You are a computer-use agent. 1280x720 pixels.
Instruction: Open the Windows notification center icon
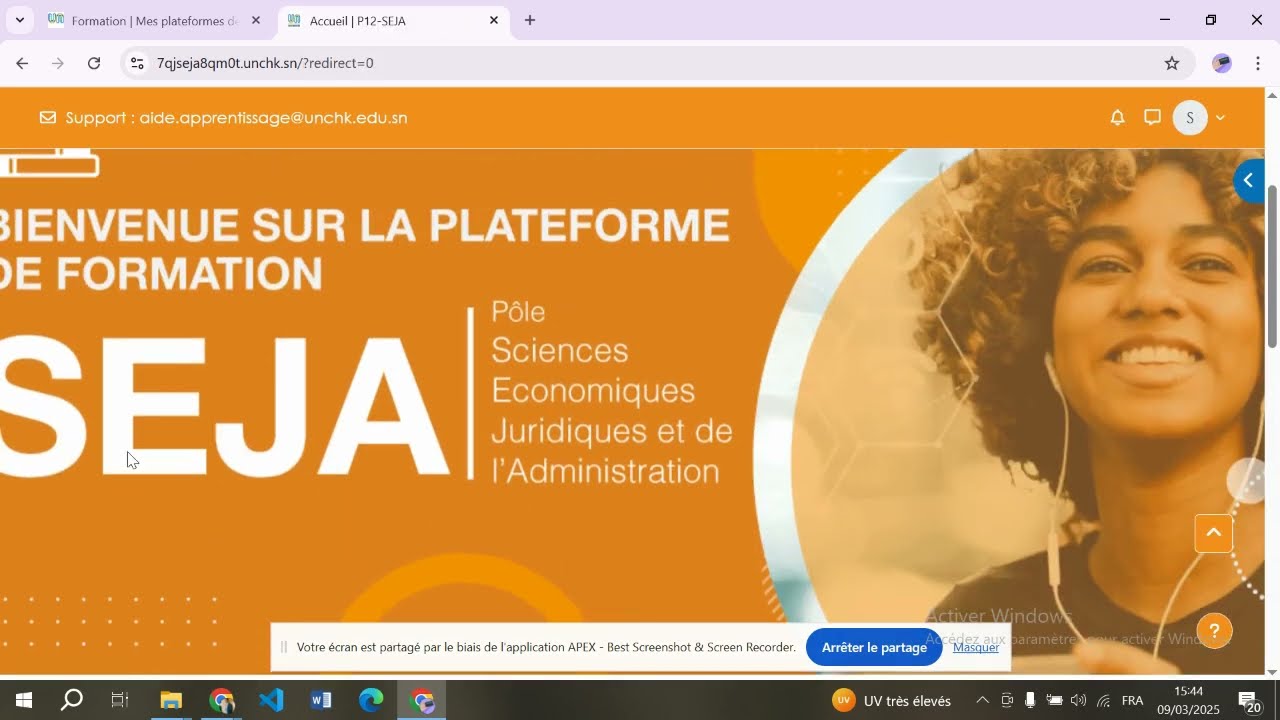(1249, 702)
